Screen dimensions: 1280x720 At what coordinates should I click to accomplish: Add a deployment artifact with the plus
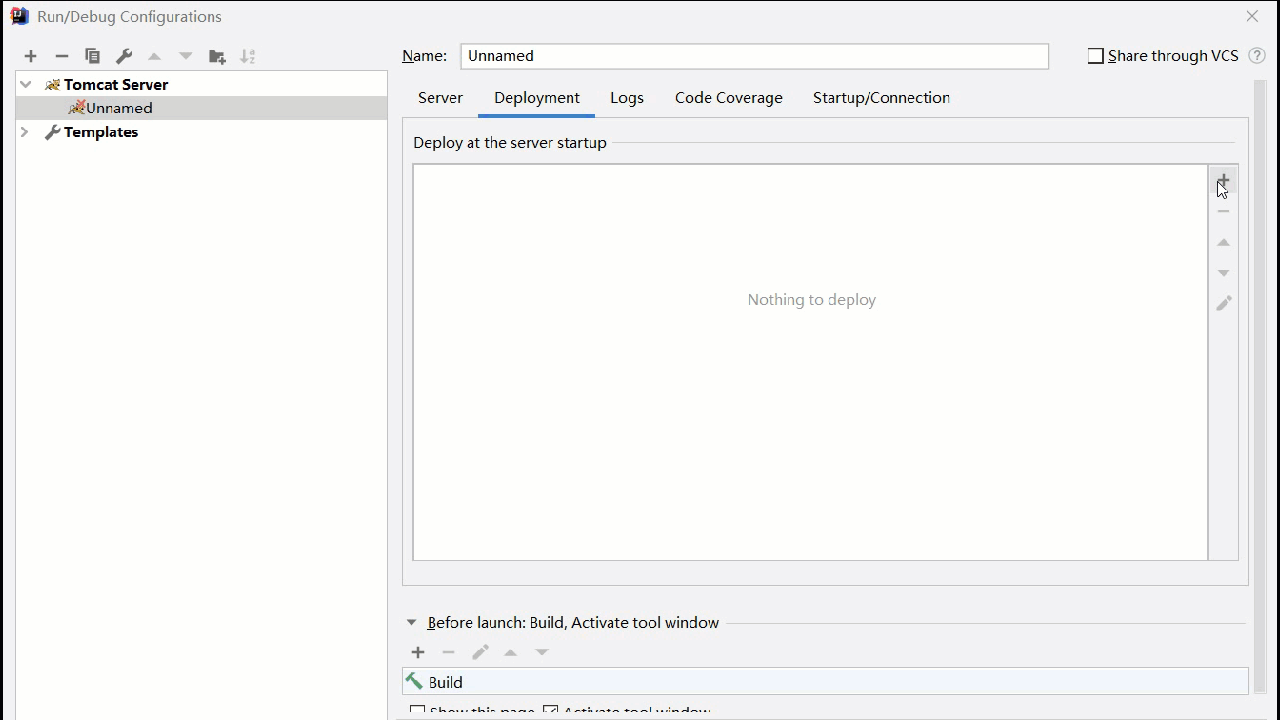[x=1223, y=180]
